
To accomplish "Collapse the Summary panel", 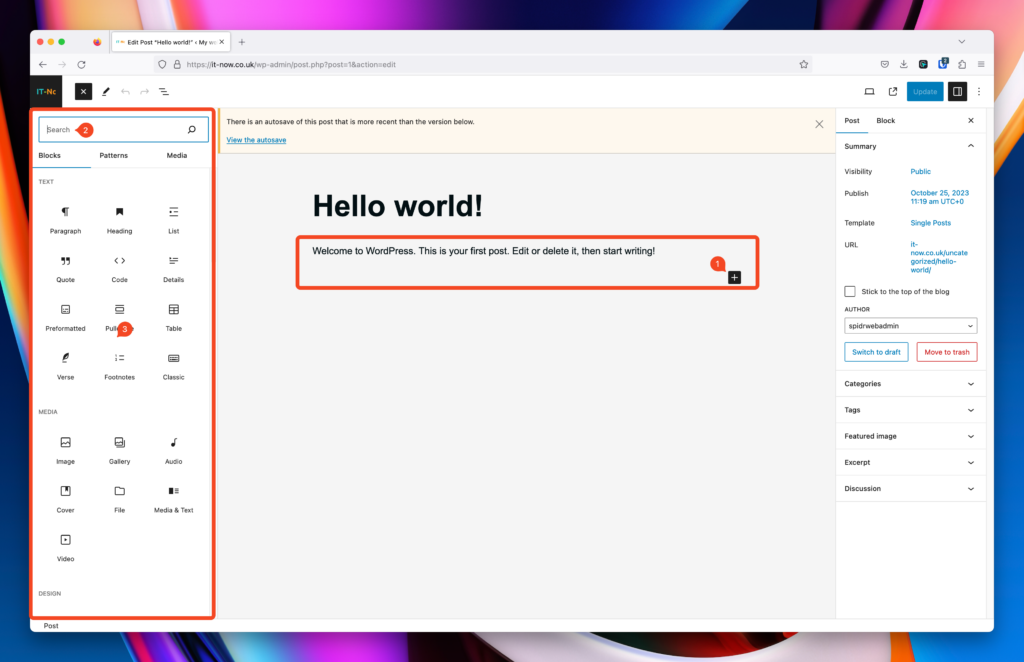I will pos(971,146).
